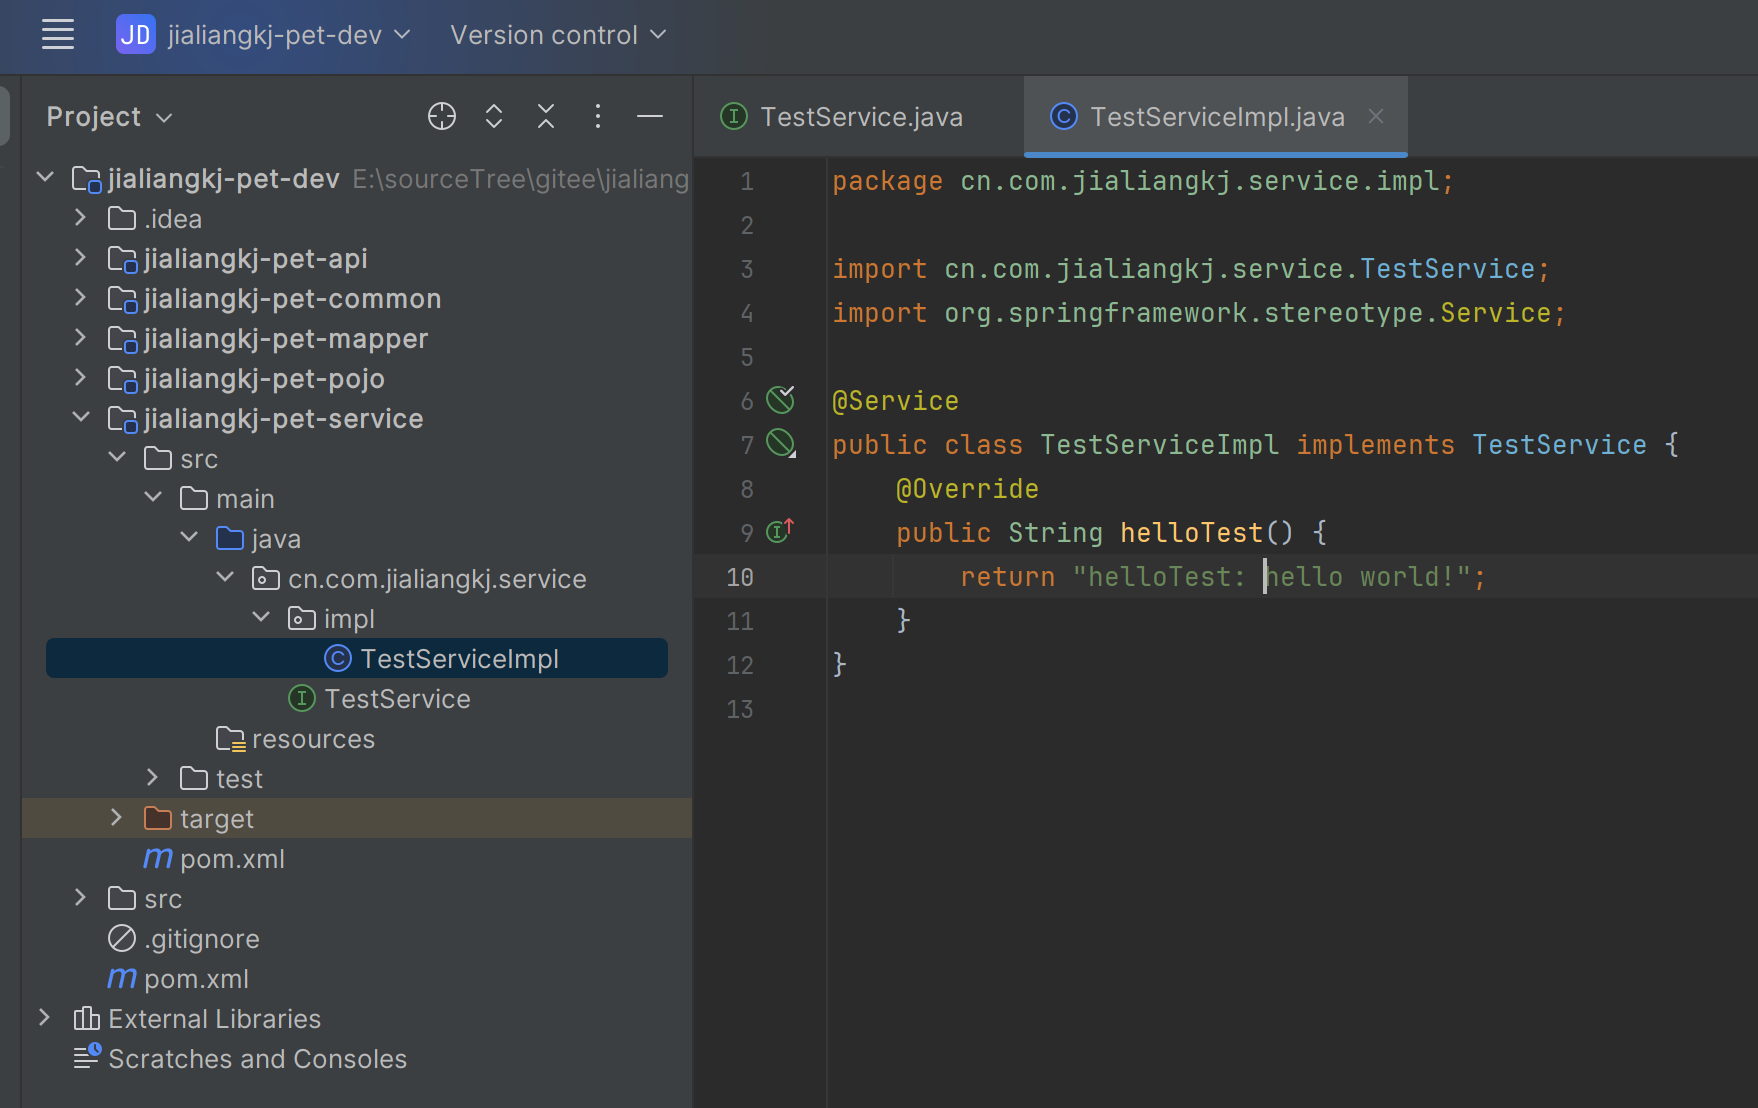Collapse the jialiangkj-pet-dev root node
The image size is (1758, 1108).
[x=45, y=178]
